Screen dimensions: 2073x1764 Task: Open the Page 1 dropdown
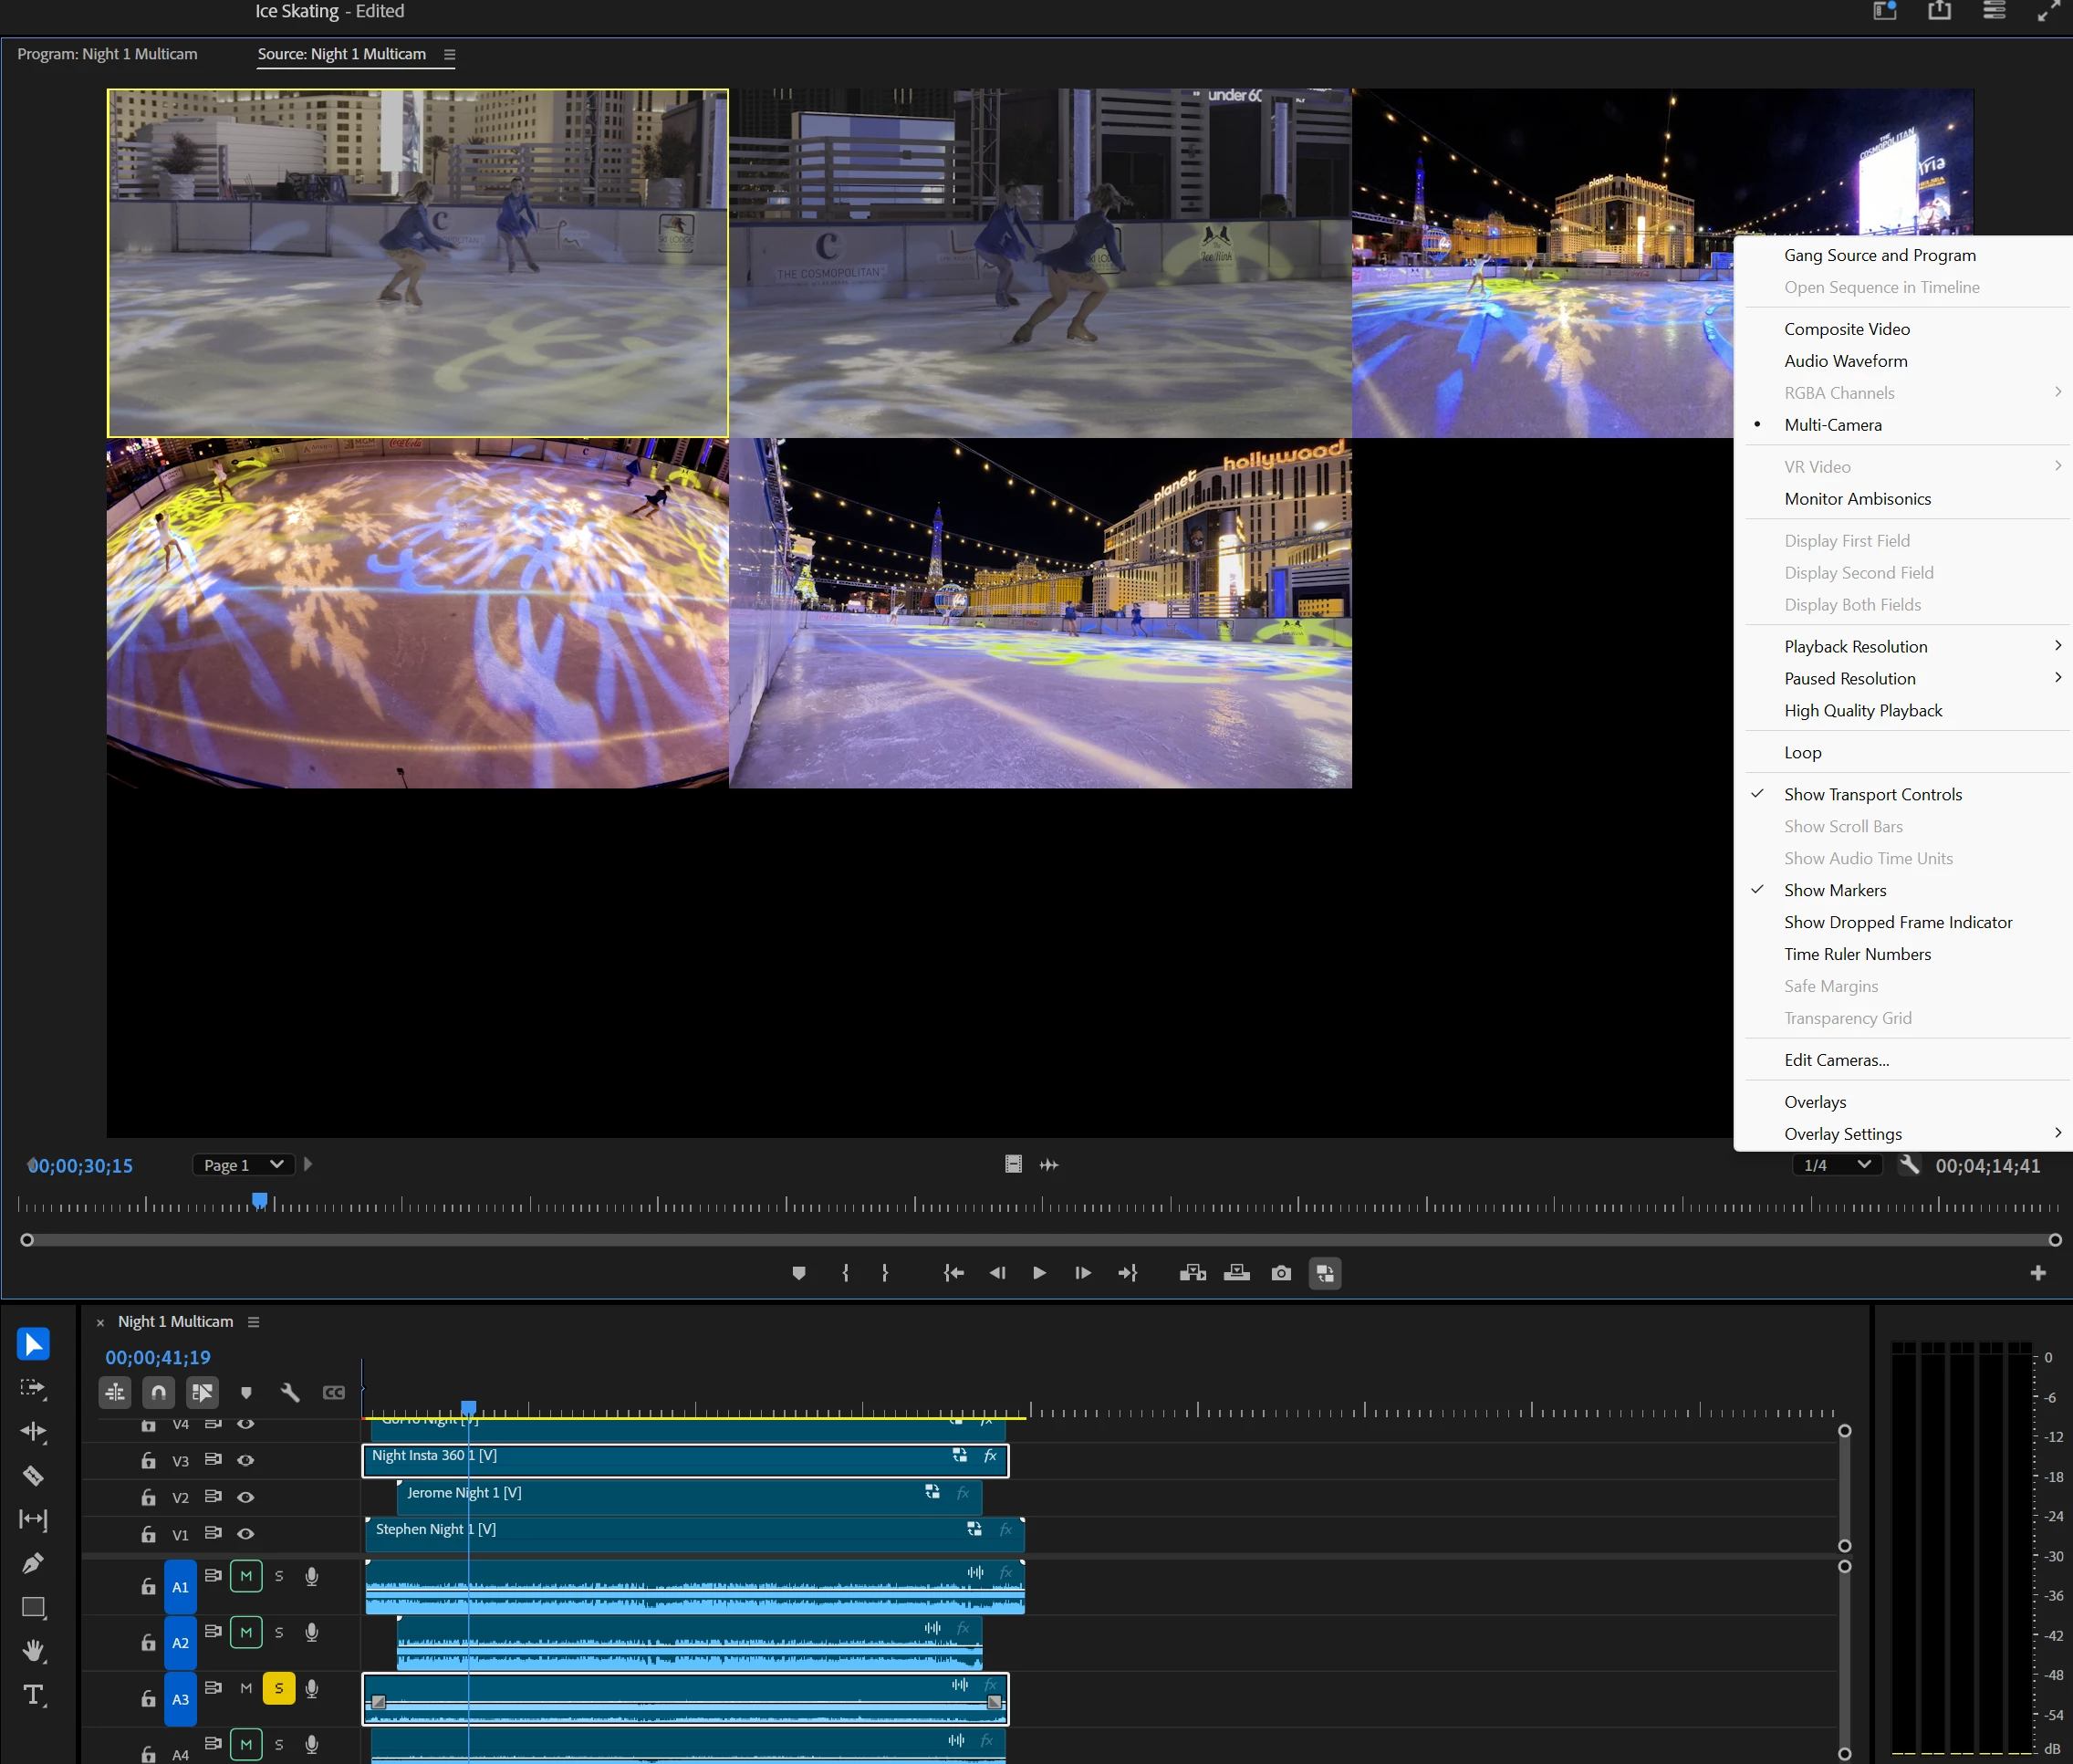pyautogui.click(x=243, y=1165)
